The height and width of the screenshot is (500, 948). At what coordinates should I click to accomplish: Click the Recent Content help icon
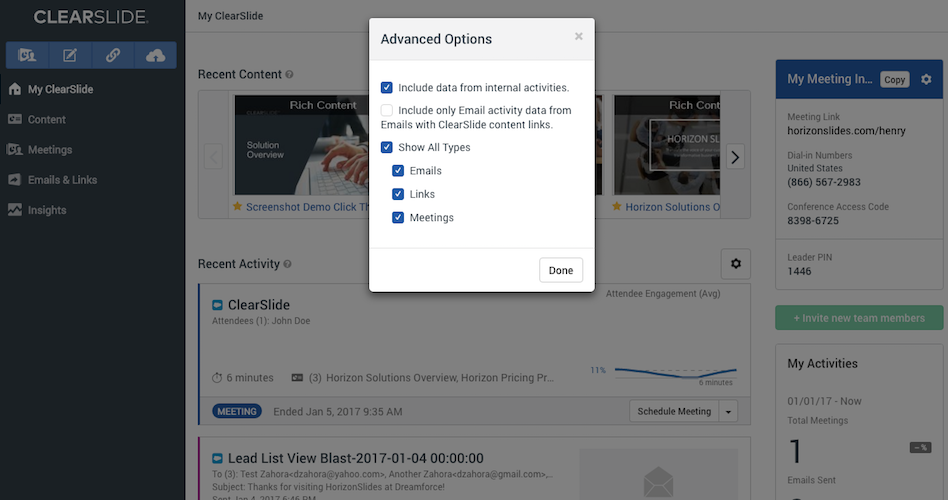pos(289,74)
